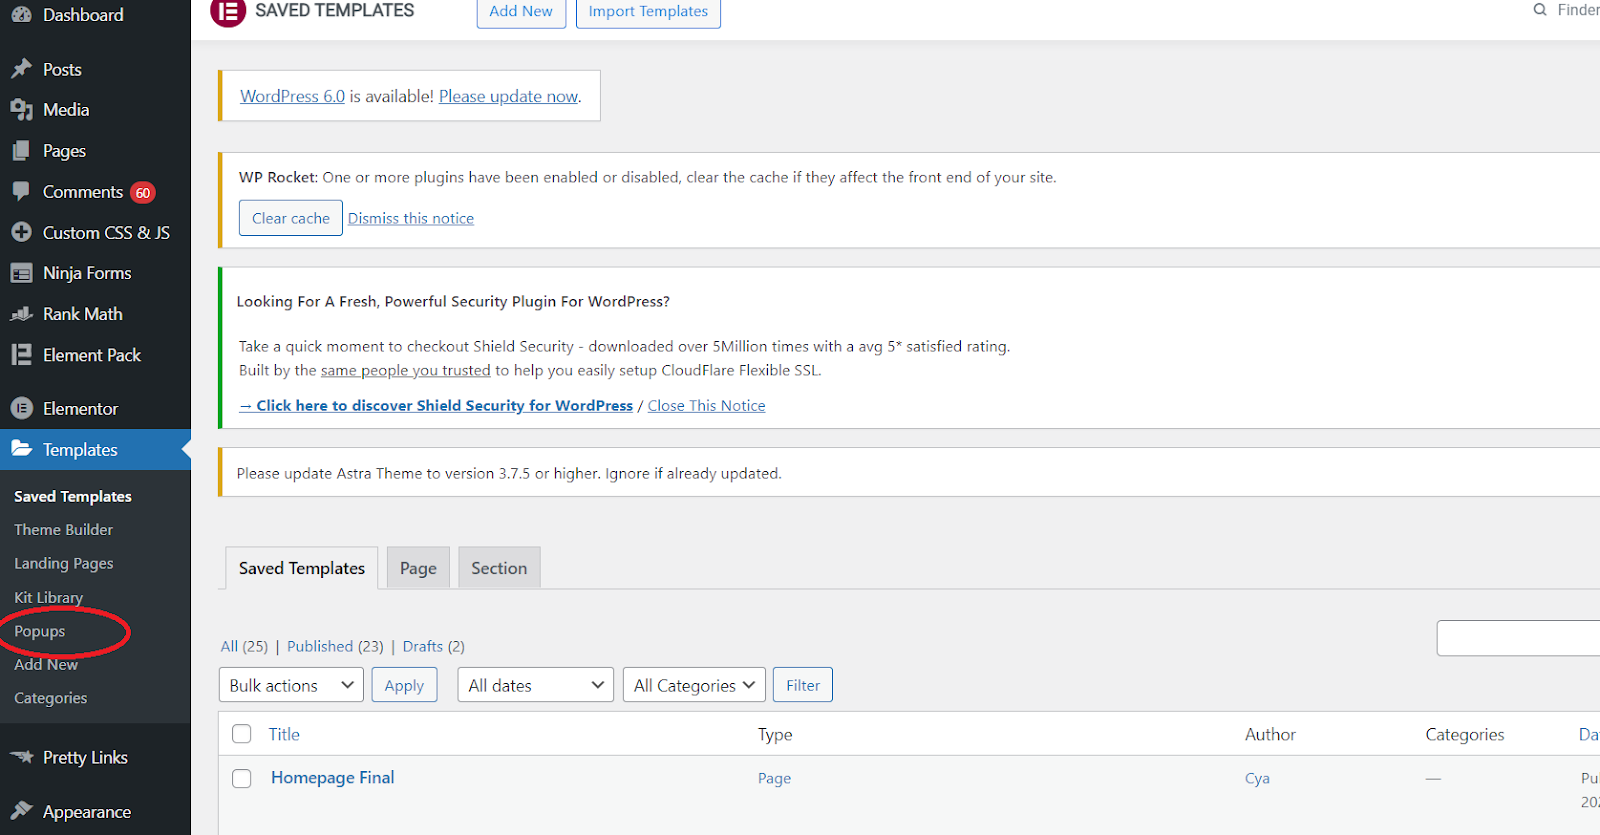Image resolution: width=1600 pixels, height=835 pixels.
Task: Click the Apply bulk action button
Action: click(x=404, y=685)
